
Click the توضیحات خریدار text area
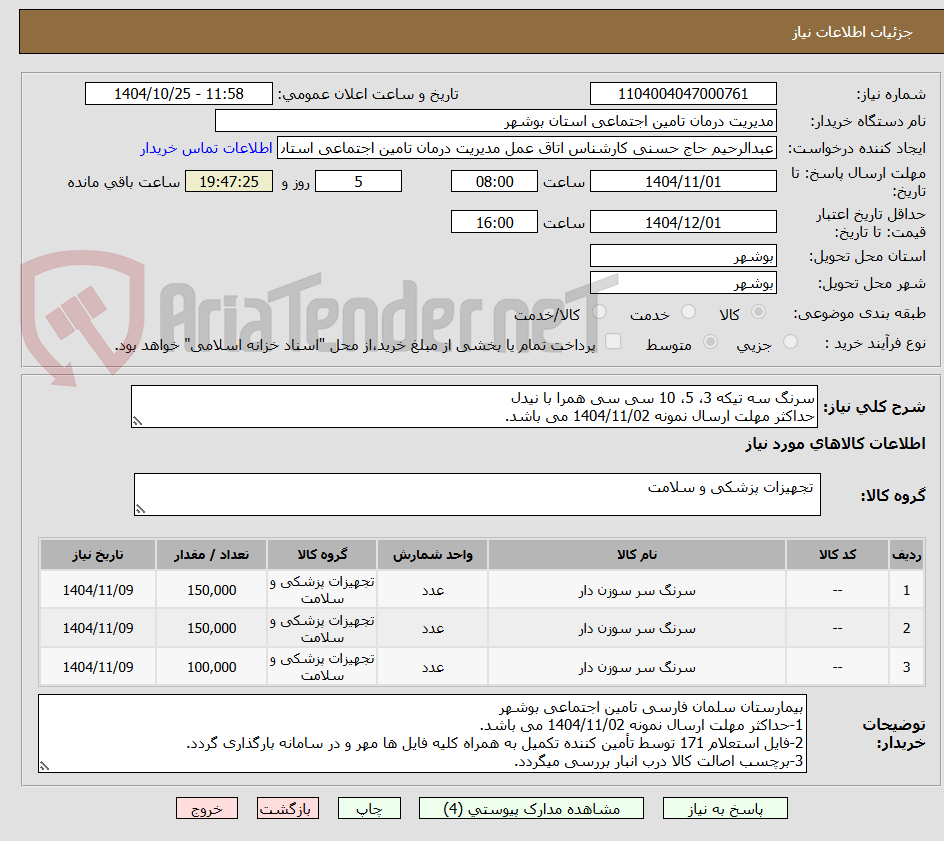point(422,733)
